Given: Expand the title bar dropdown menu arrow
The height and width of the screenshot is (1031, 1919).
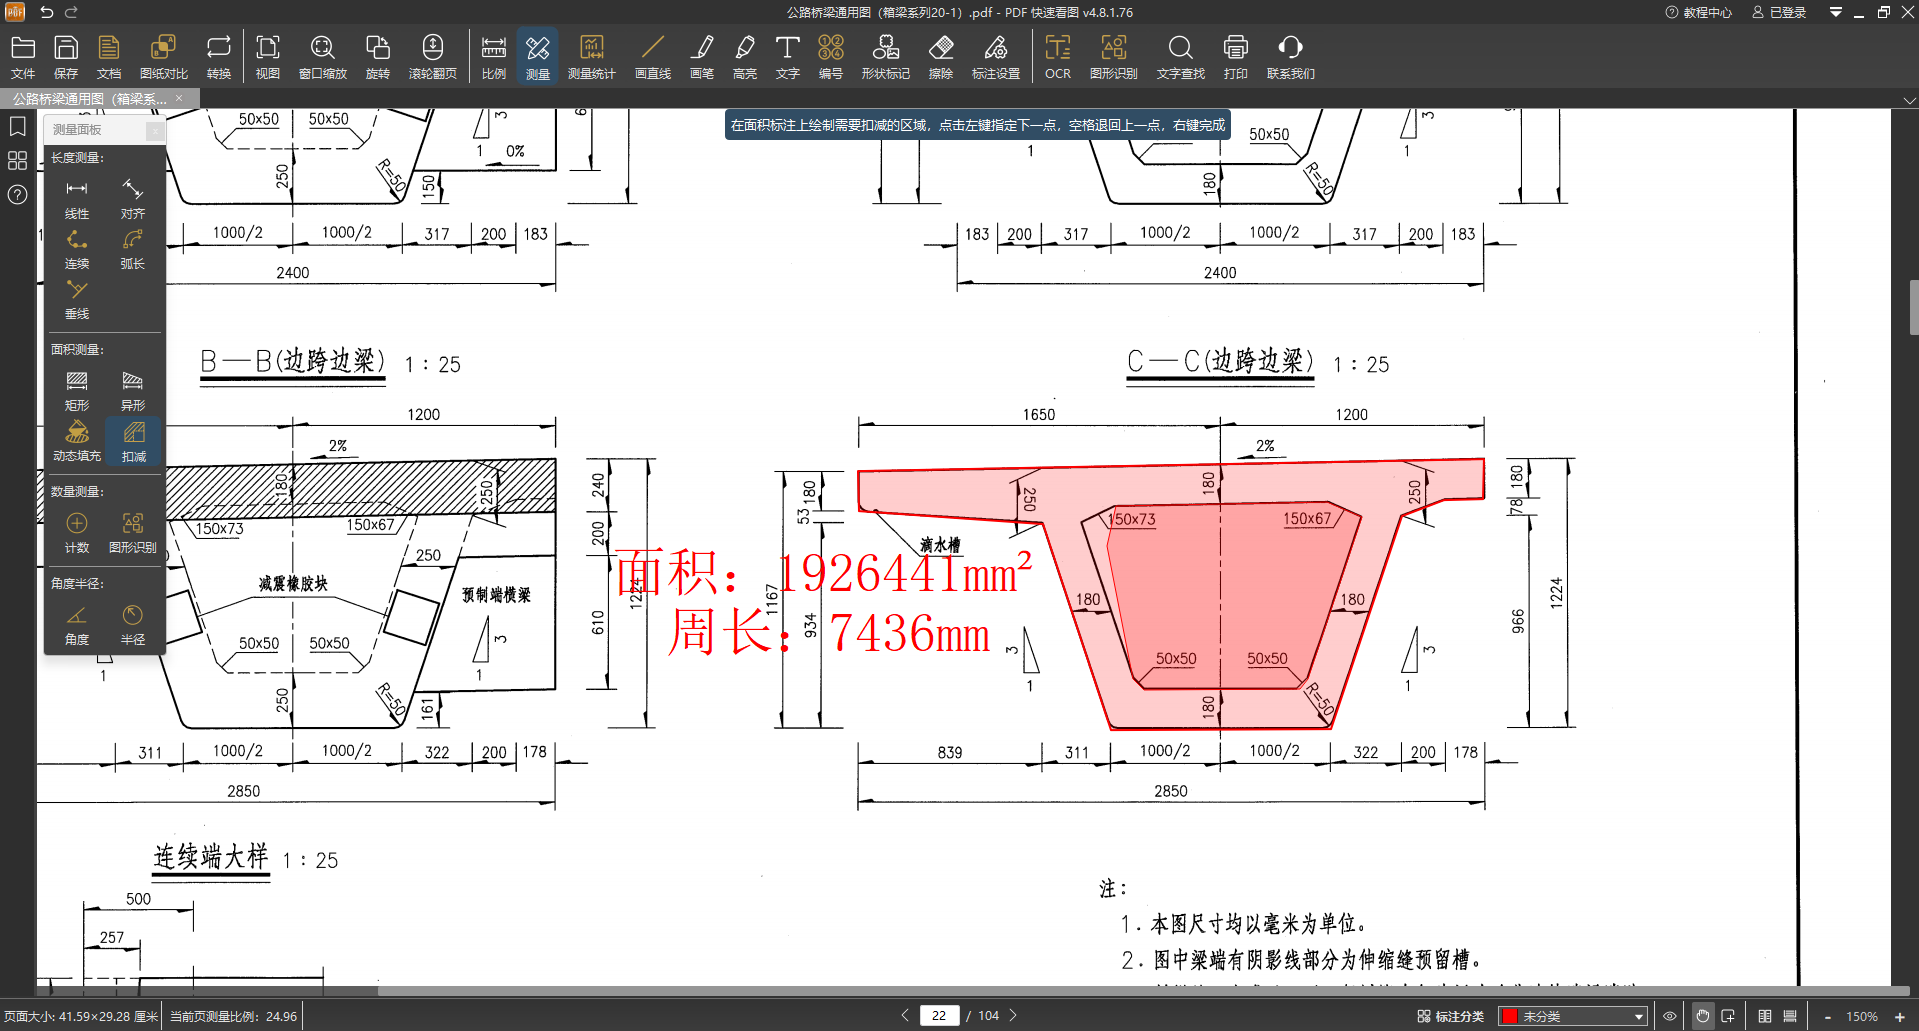Looking at the screenshot, I should point(1835,12).
